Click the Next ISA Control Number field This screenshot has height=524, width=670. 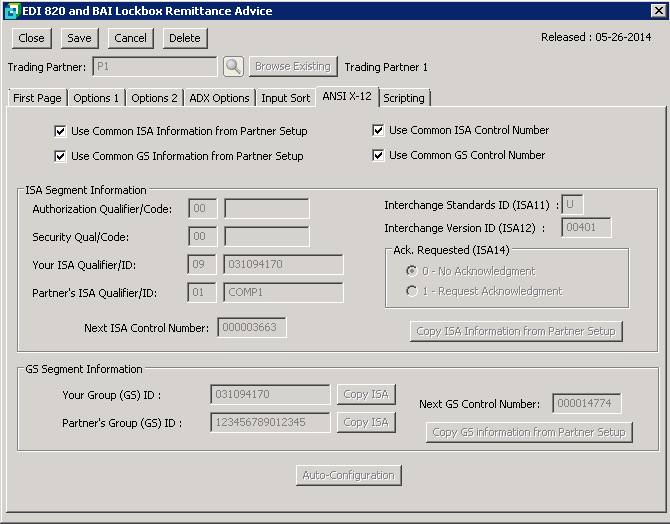(x=252, y=327)
